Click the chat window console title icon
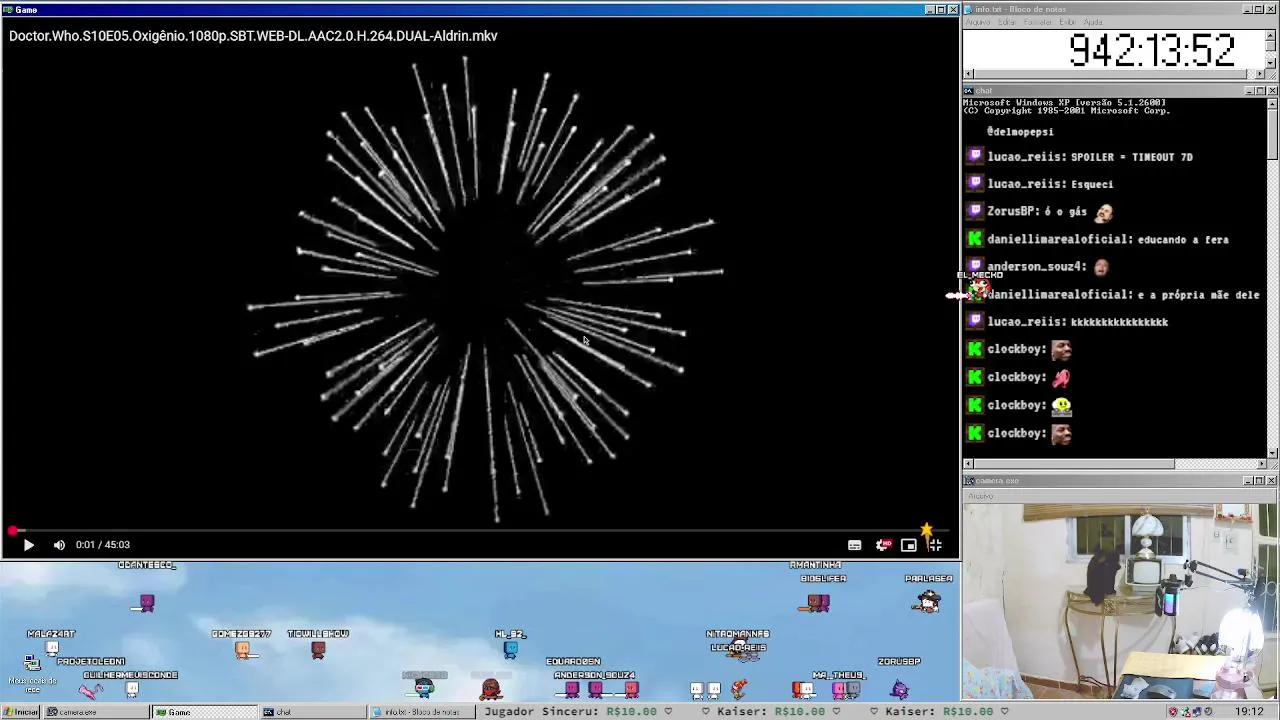The height and width of the screenshot is (720, 1280). 968,91
